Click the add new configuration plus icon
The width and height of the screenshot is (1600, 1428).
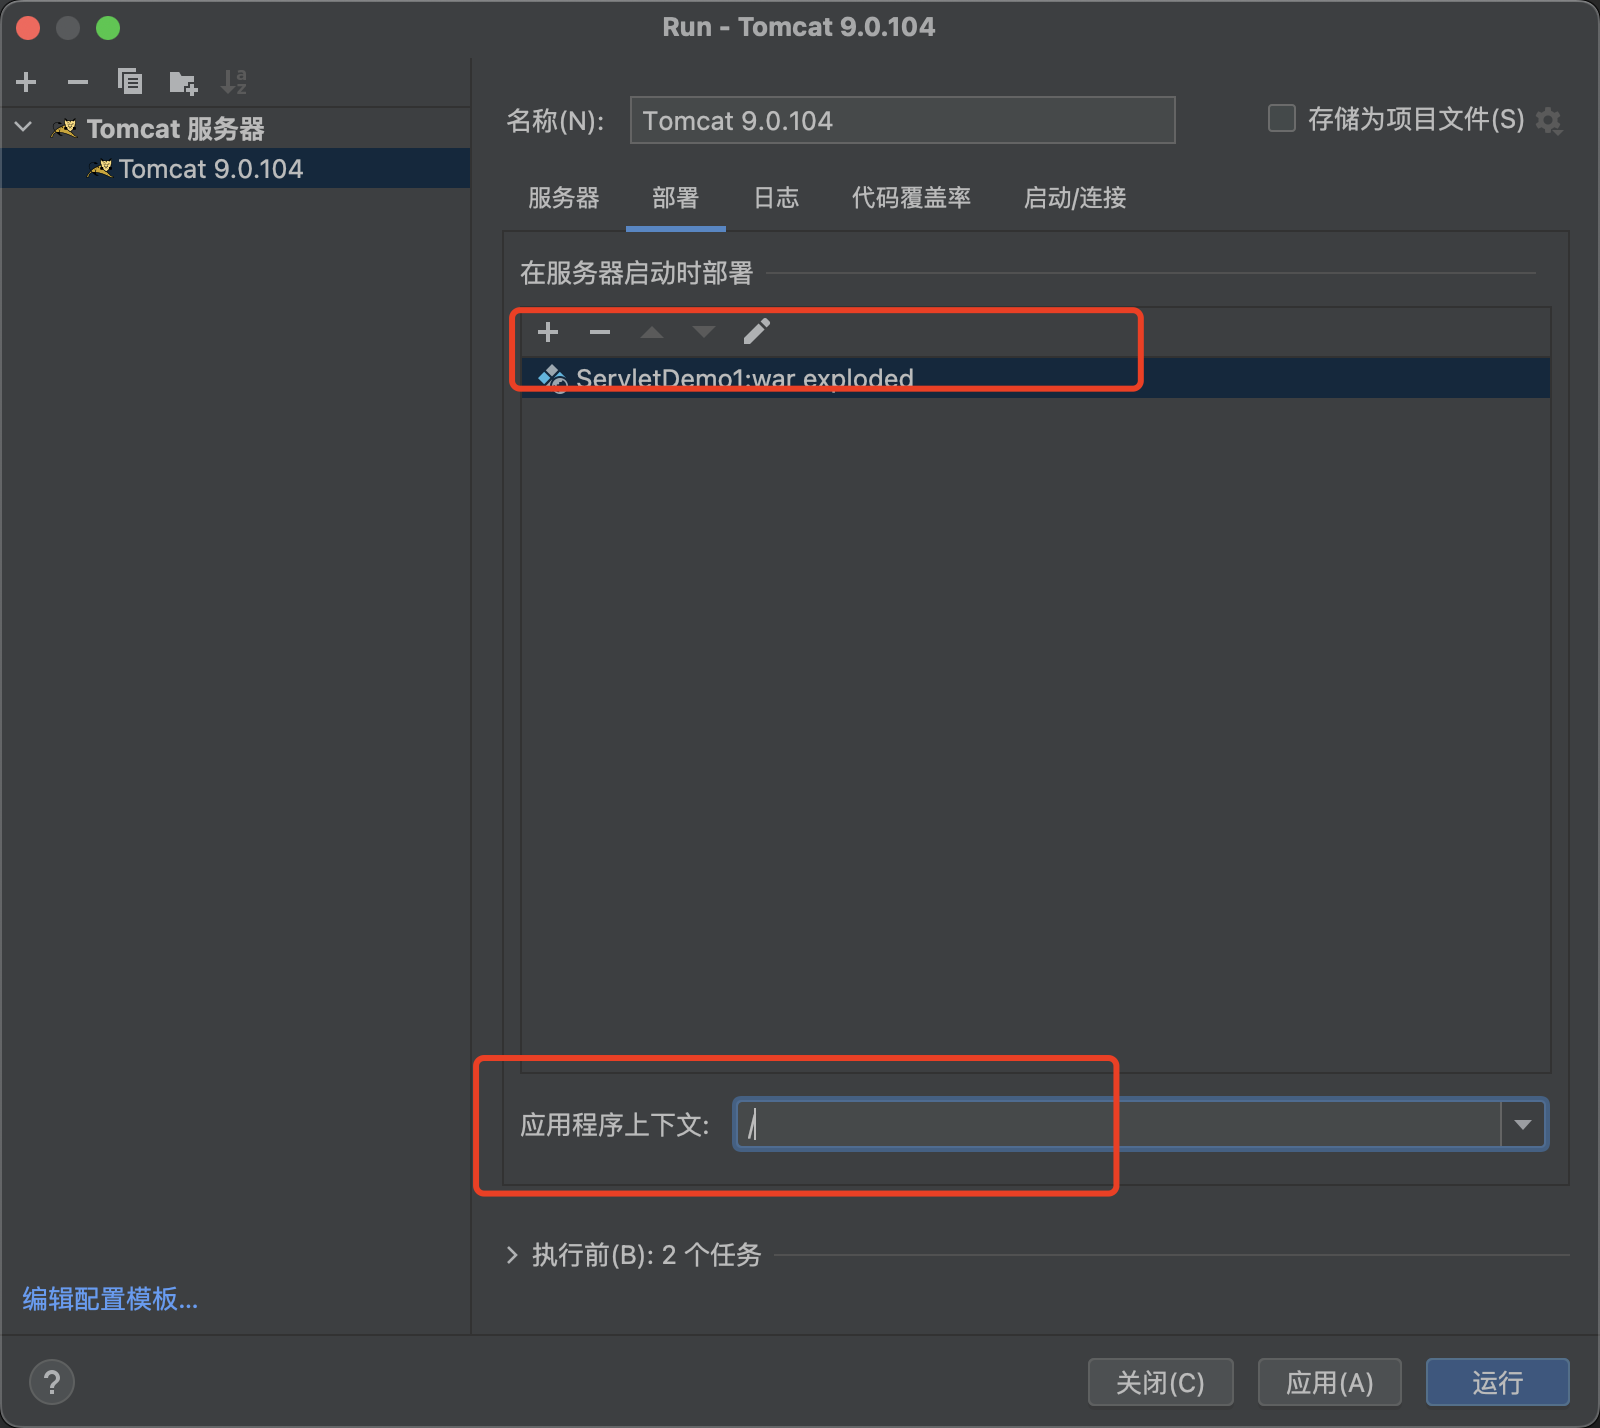tap(27, 82)
